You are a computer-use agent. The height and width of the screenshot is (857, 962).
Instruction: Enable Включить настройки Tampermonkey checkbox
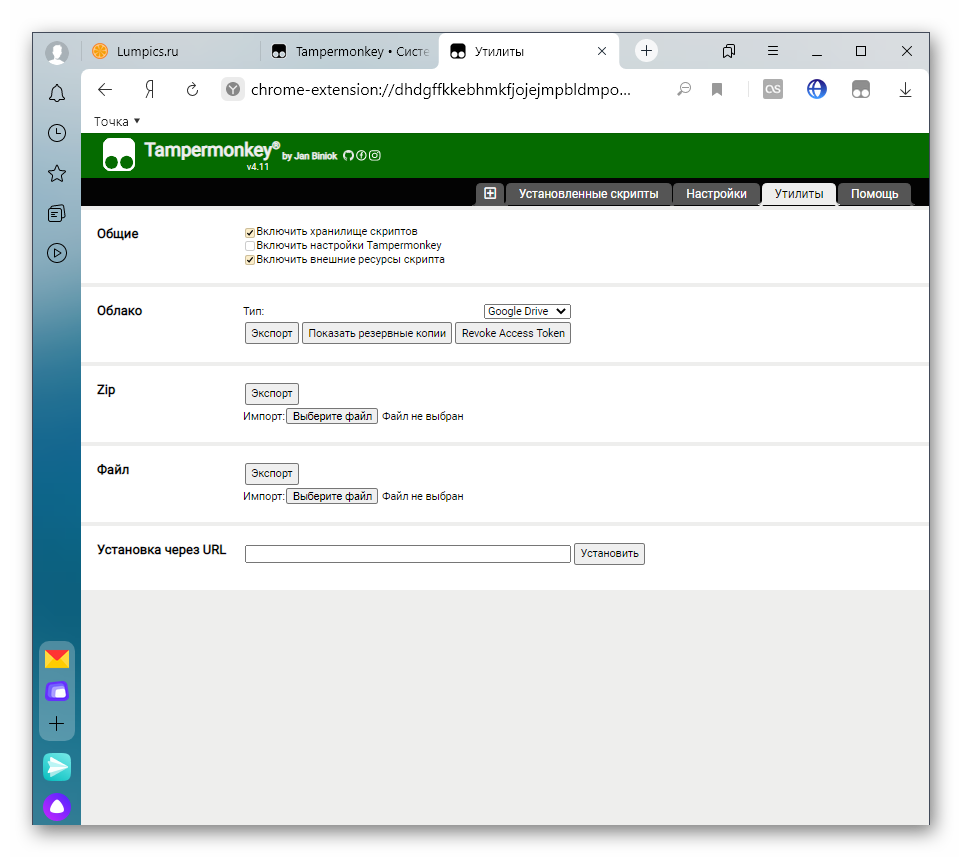[250, 246]
